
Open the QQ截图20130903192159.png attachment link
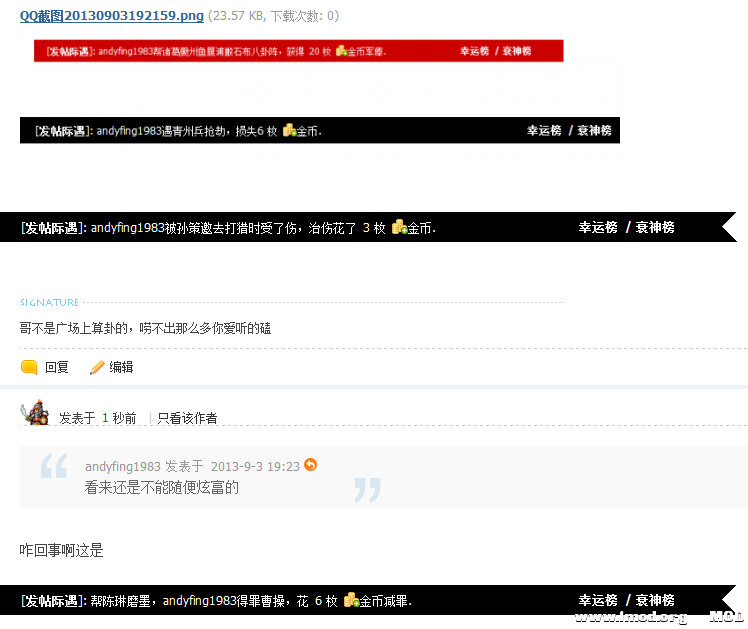point(112,16)
